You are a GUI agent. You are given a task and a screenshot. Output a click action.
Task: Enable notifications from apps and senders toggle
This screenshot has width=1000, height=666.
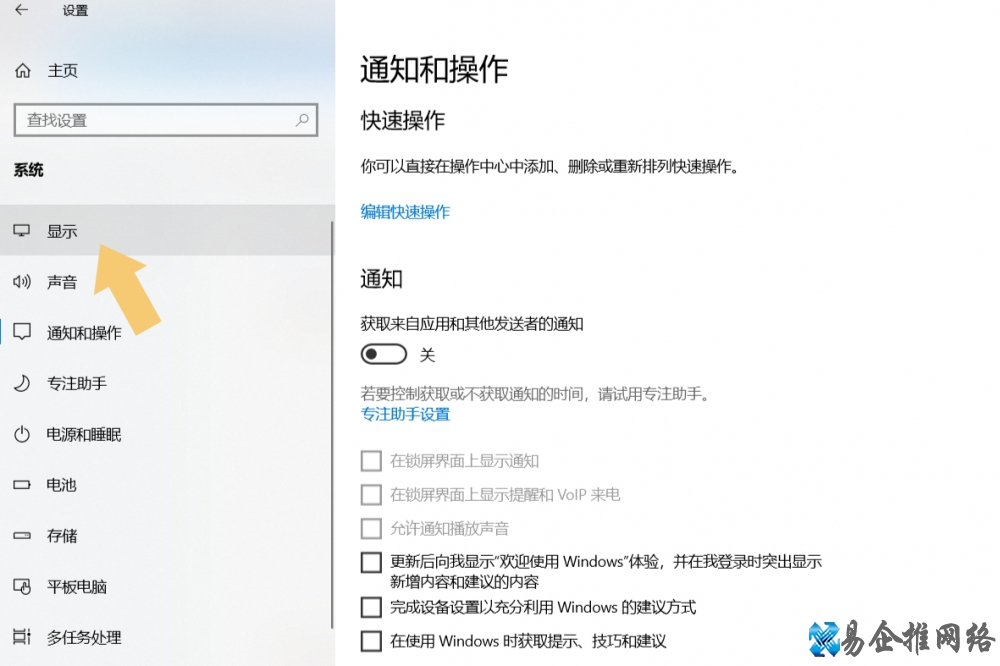click(x=383, y=354)
